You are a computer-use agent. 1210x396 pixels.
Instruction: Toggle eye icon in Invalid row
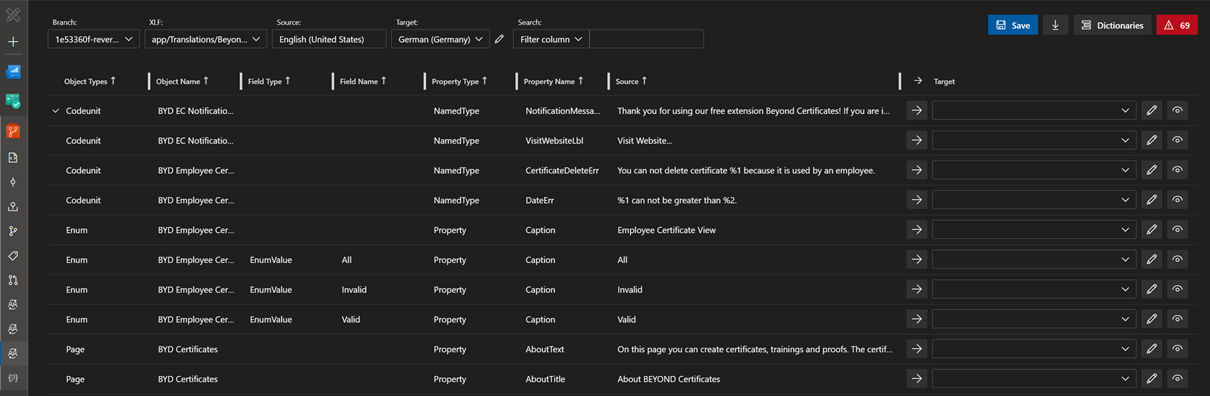[1178, 290]
